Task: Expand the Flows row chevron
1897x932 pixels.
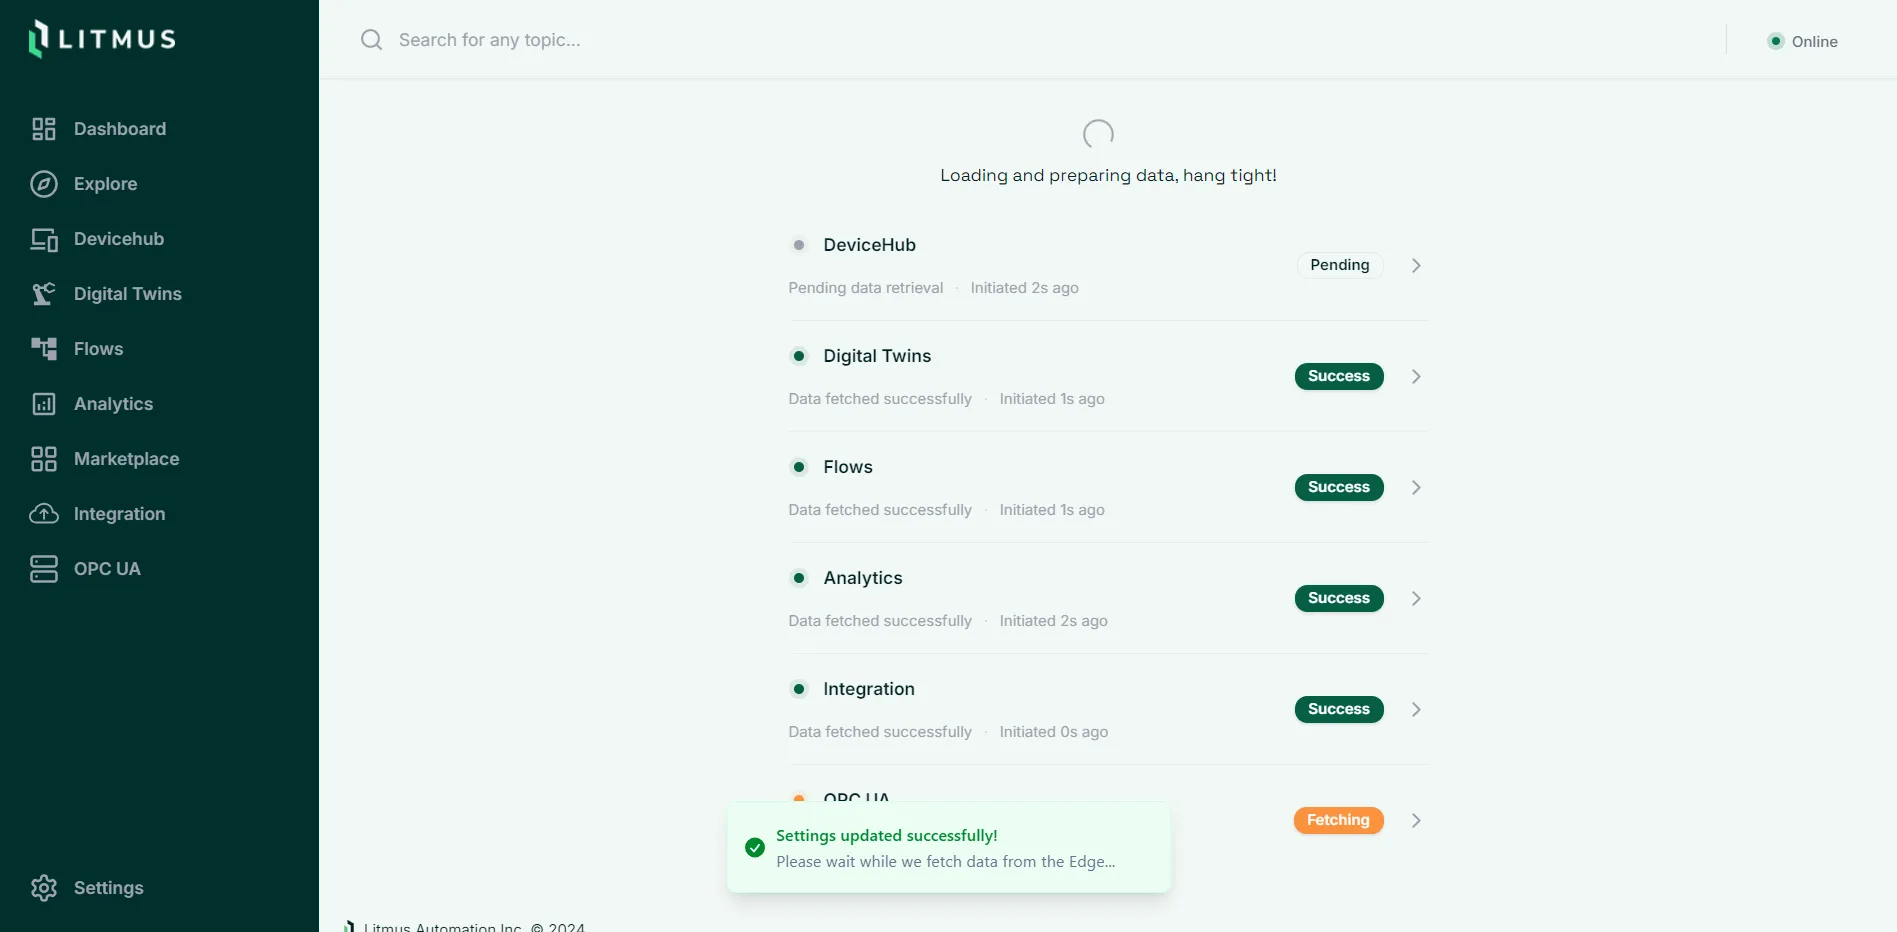Action: [x=1416, y=488]
